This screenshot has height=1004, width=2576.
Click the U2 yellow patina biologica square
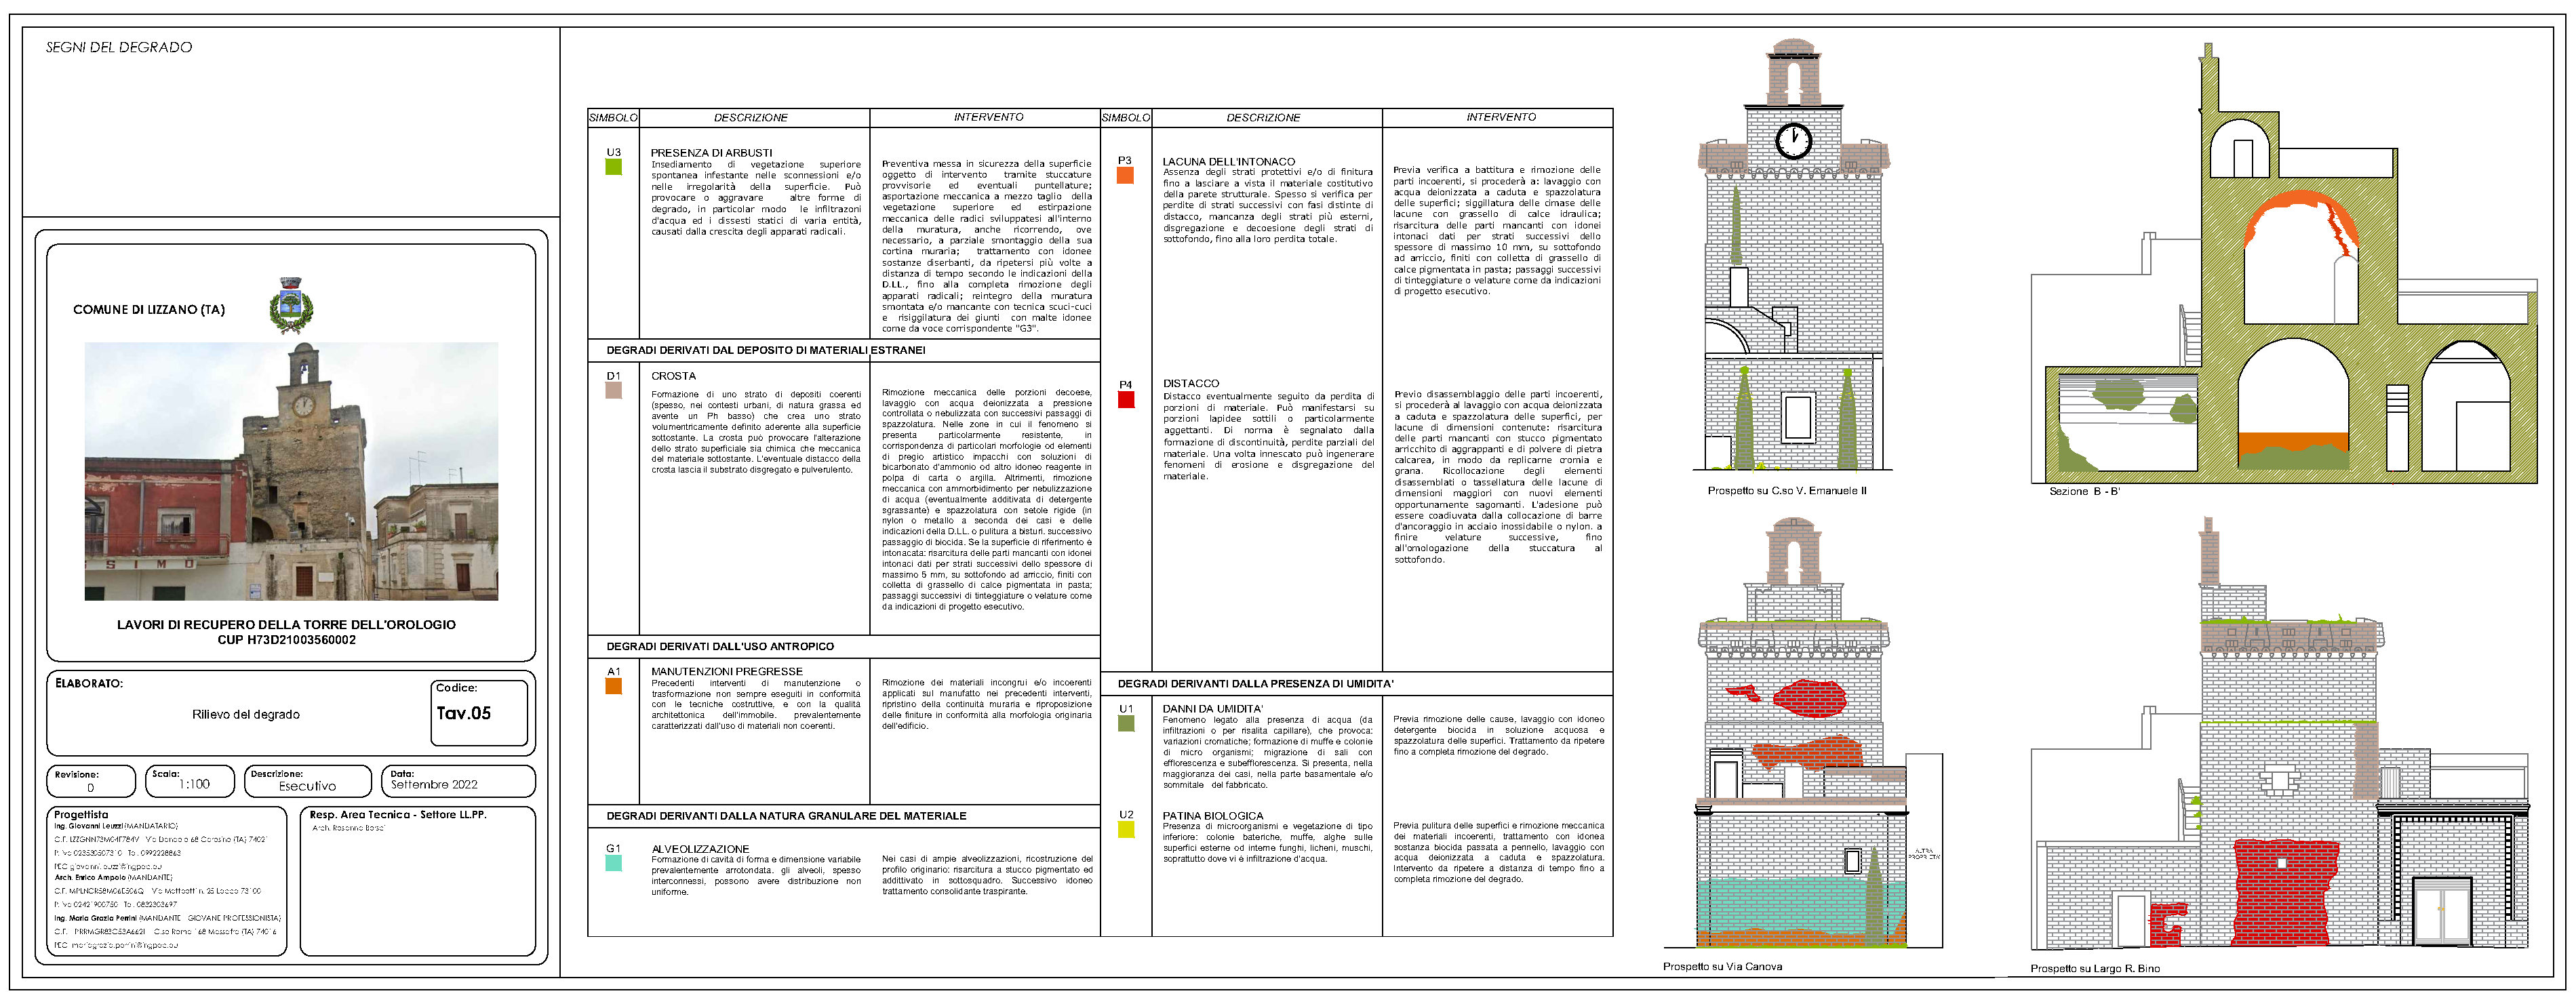pos(1126,829)
